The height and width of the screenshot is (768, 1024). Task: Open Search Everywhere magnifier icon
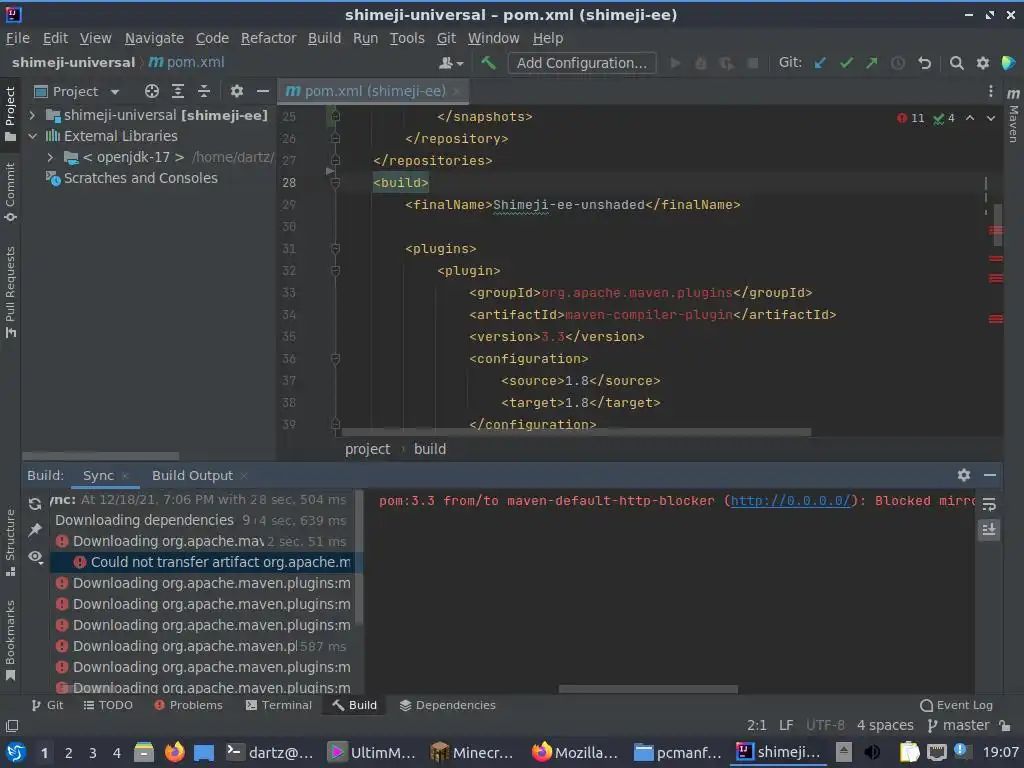(x=957, y=63)
